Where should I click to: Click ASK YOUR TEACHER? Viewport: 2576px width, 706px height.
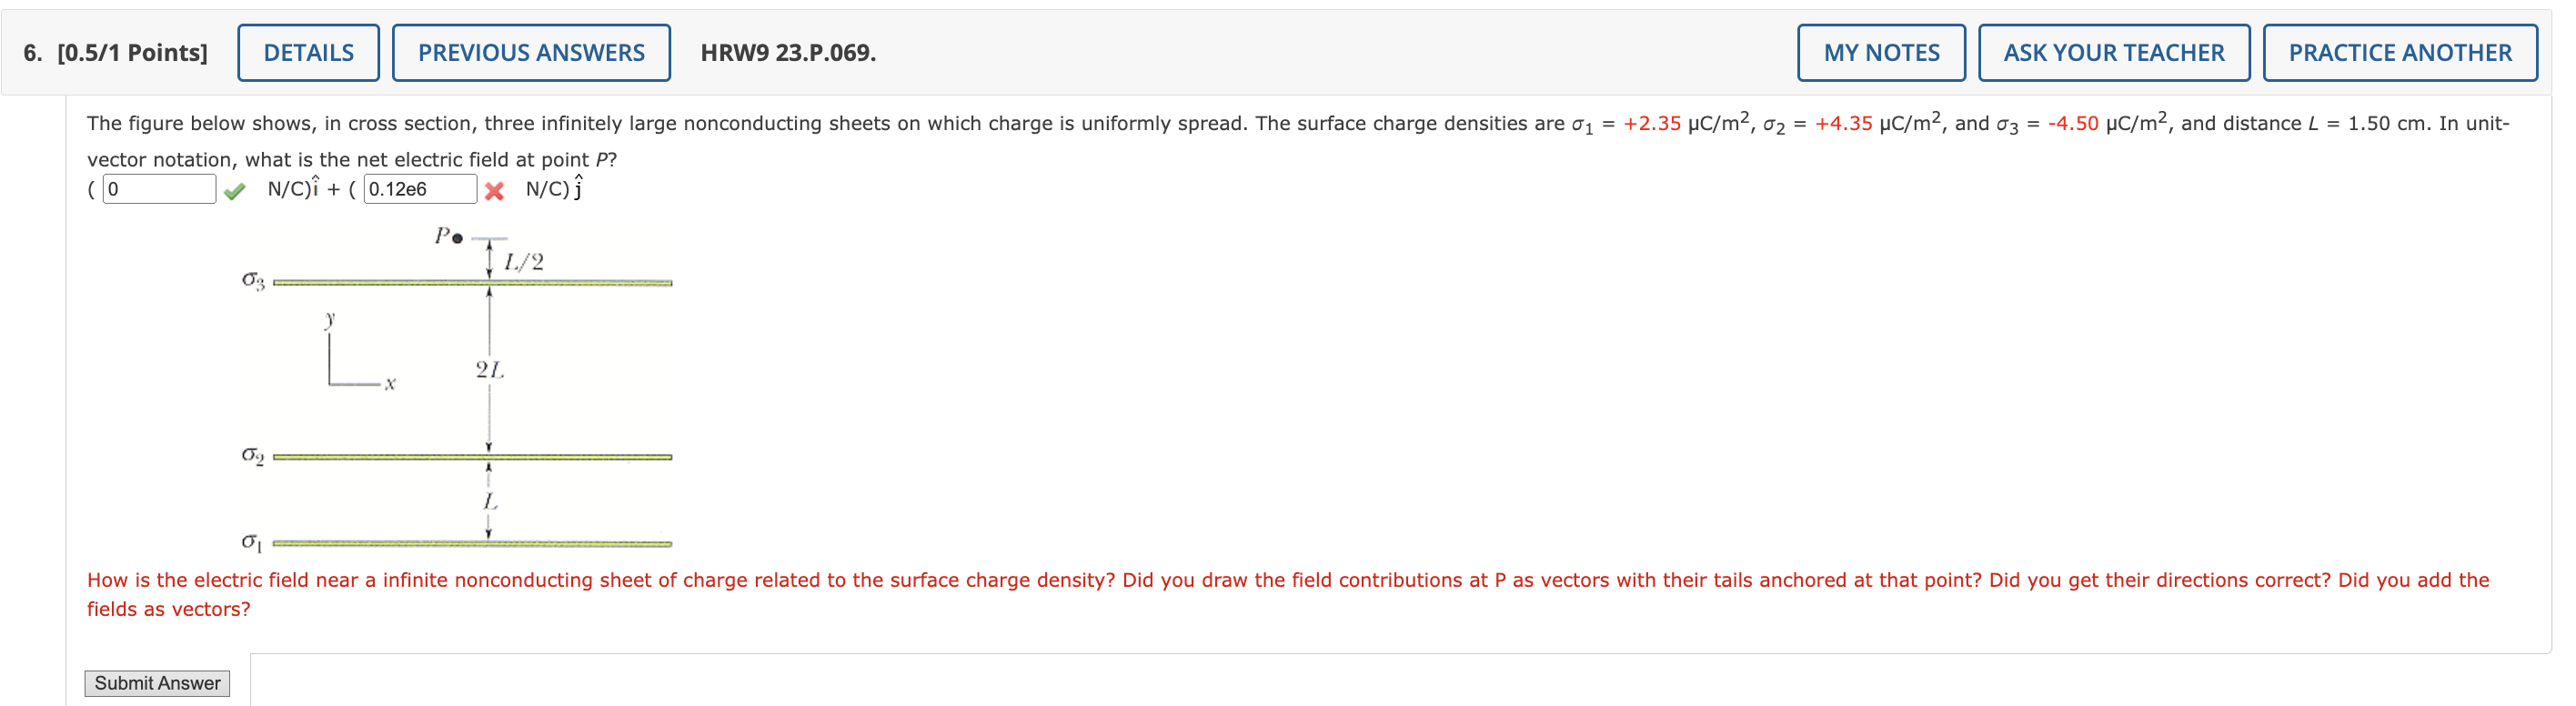click(x=2115, y=52)
